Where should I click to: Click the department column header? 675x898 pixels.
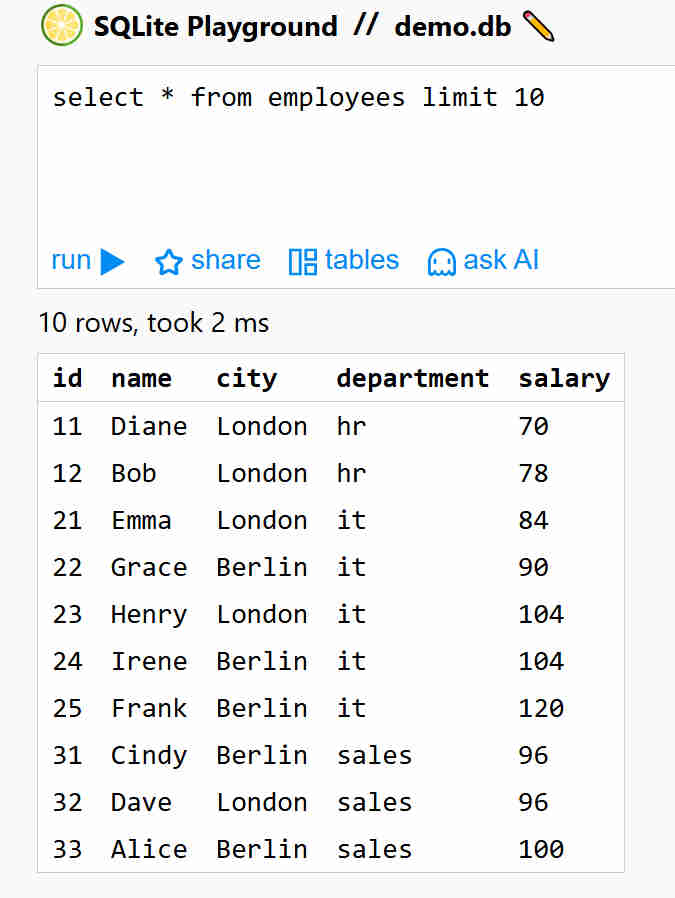412,379
